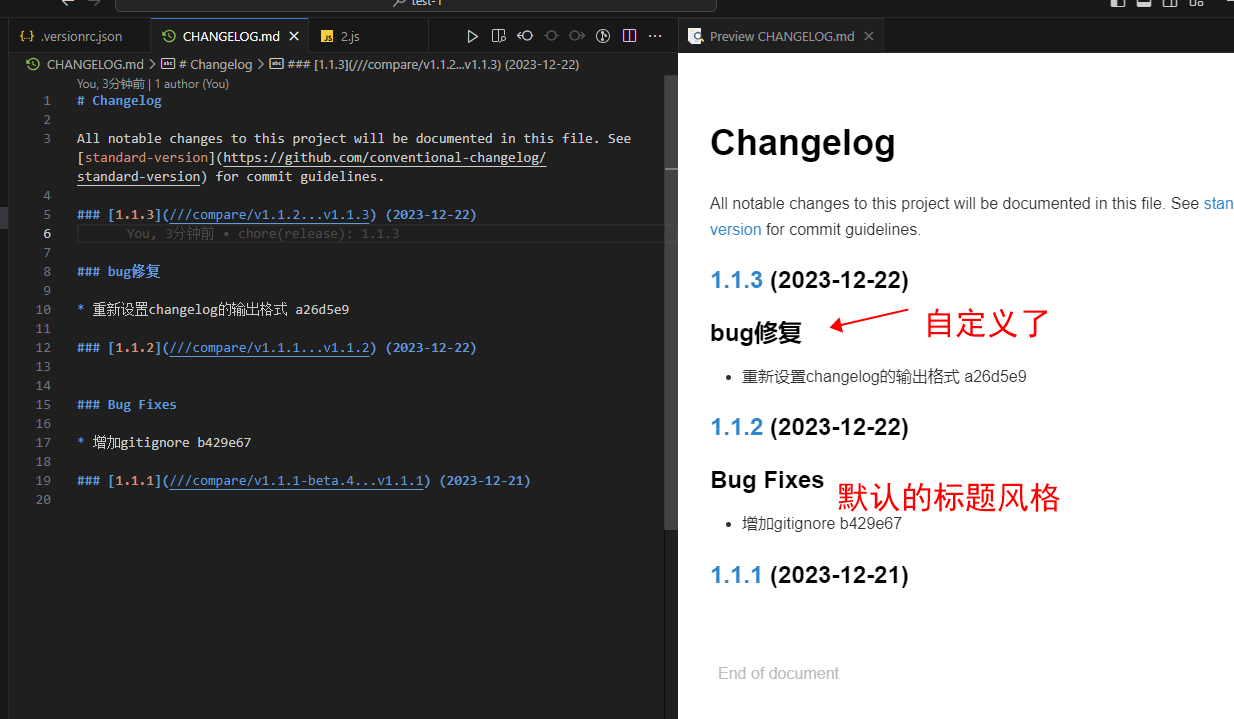Click editor line '* 重新设置changelog的输出格式 a26d5e9'
1234x719 pixels.
tap(213, 310)
